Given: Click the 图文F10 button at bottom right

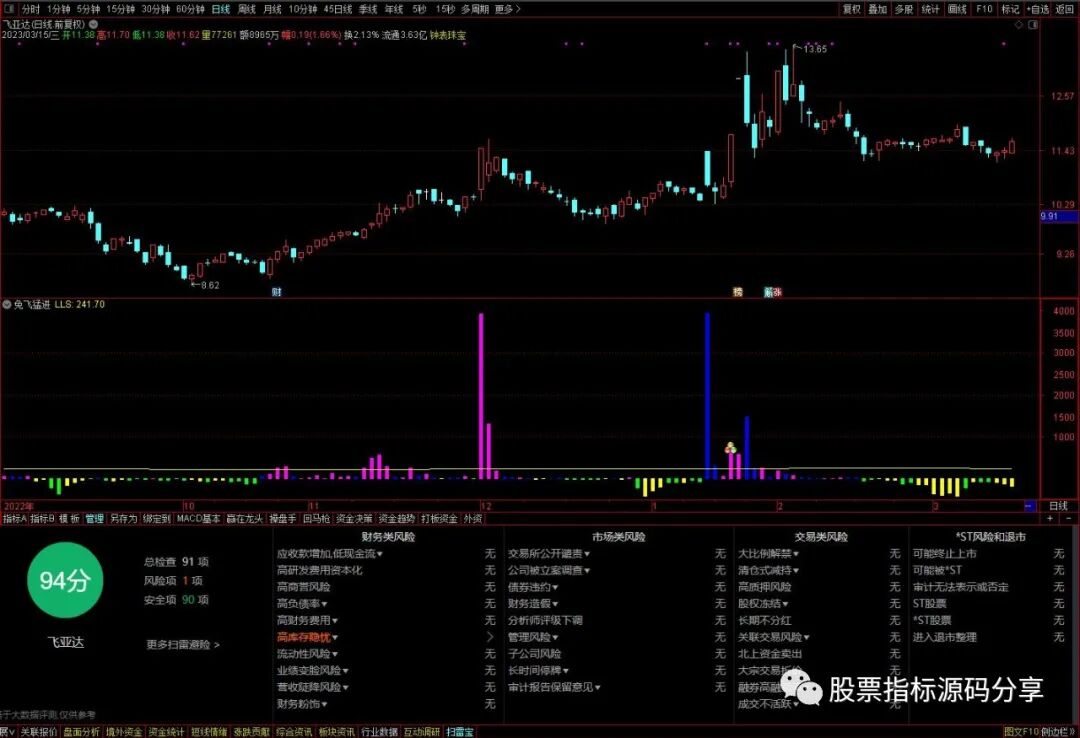Looking at the screenshot, I should coord(1021,732).
